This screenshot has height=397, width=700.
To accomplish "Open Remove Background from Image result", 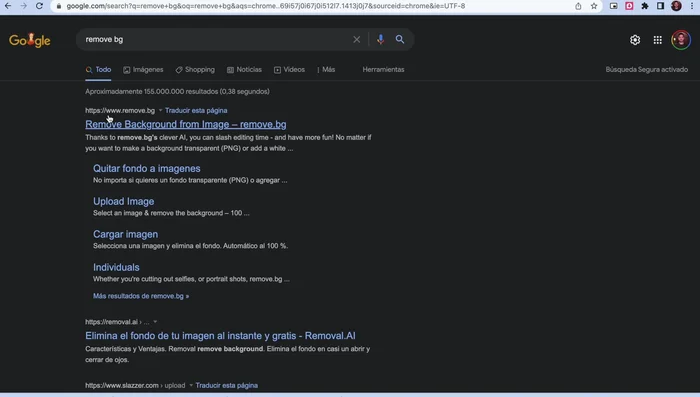I will coord(186,125).
